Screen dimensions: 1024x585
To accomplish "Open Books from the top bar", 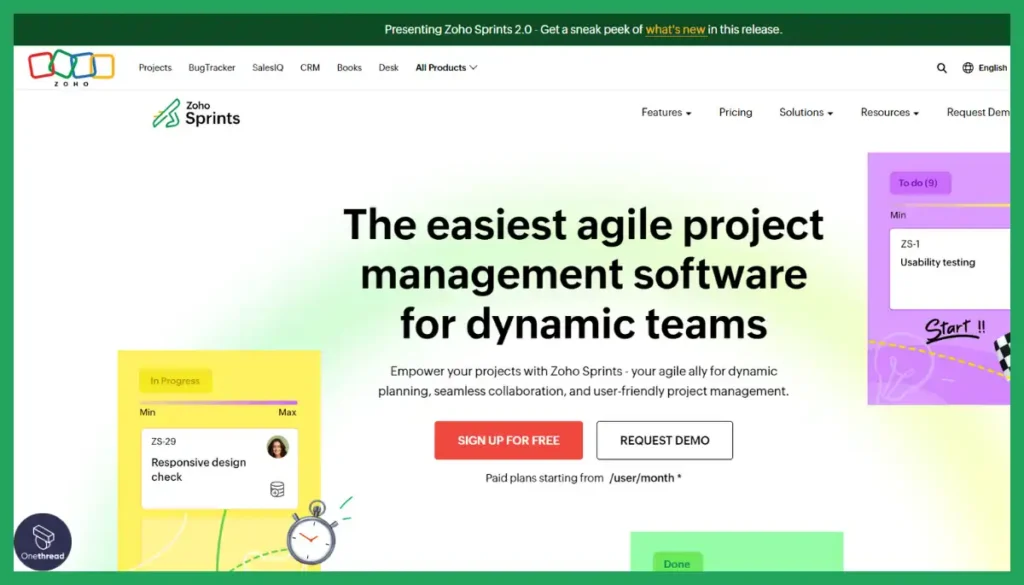I will click(349, 68).
